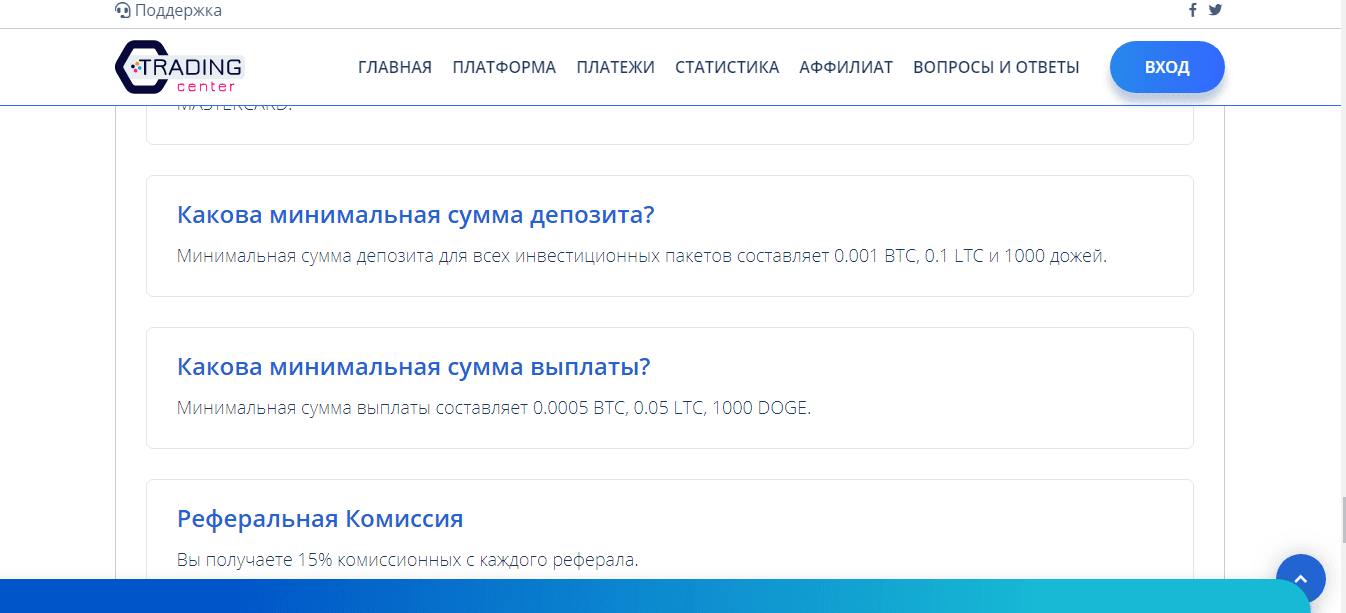This screenshot has height=613, width=1346.
Task: Open the Twitter profile icon
Action: 1215,10
